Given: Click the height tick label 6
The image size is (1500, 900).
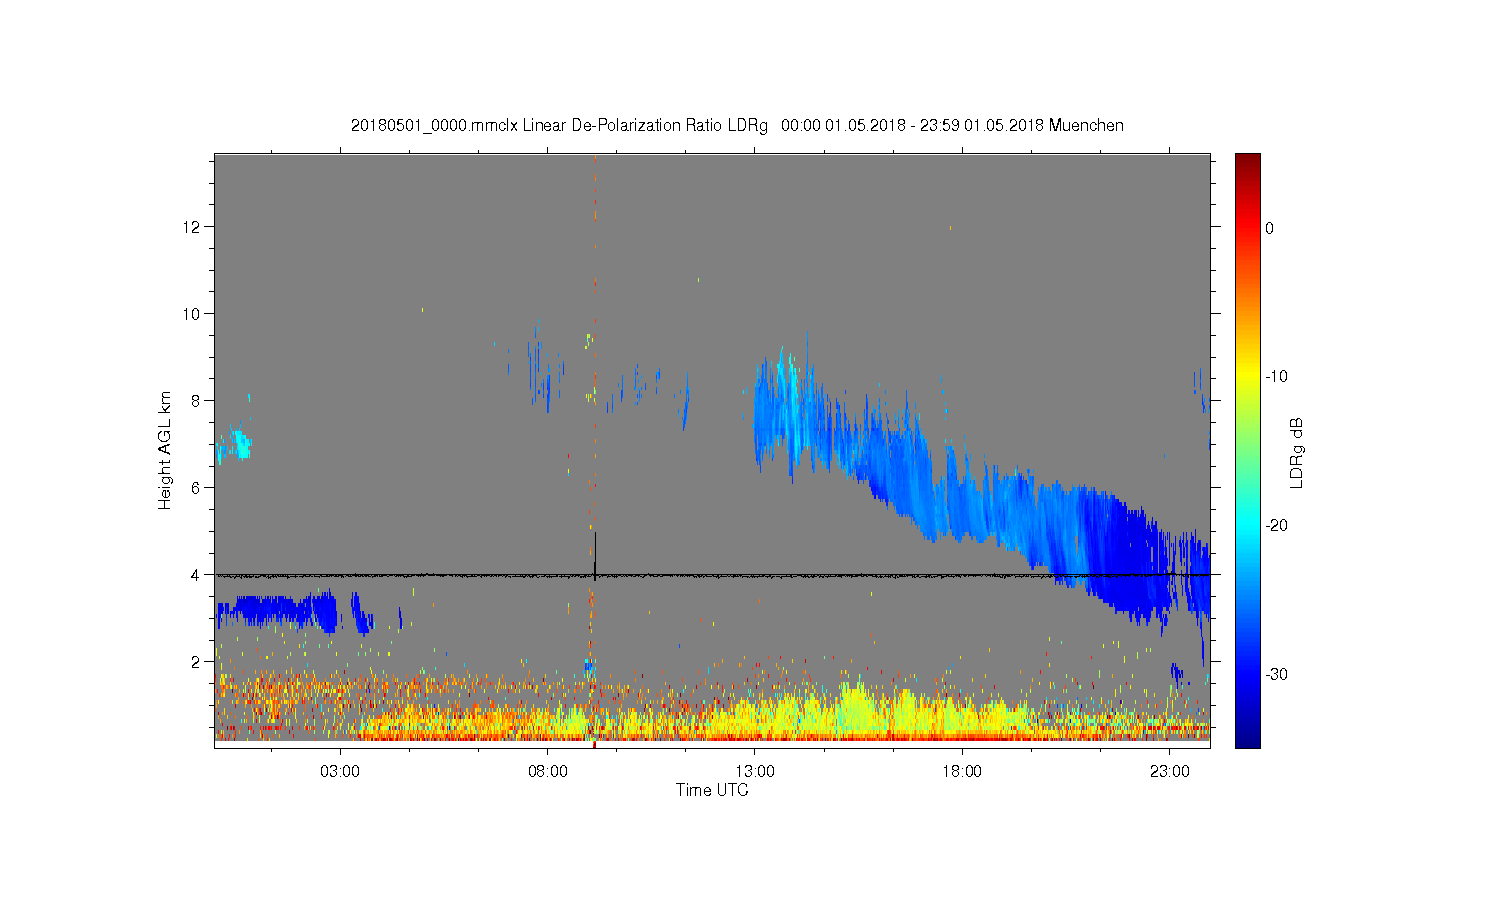Looking at the screenshot, I should (198, 488).
